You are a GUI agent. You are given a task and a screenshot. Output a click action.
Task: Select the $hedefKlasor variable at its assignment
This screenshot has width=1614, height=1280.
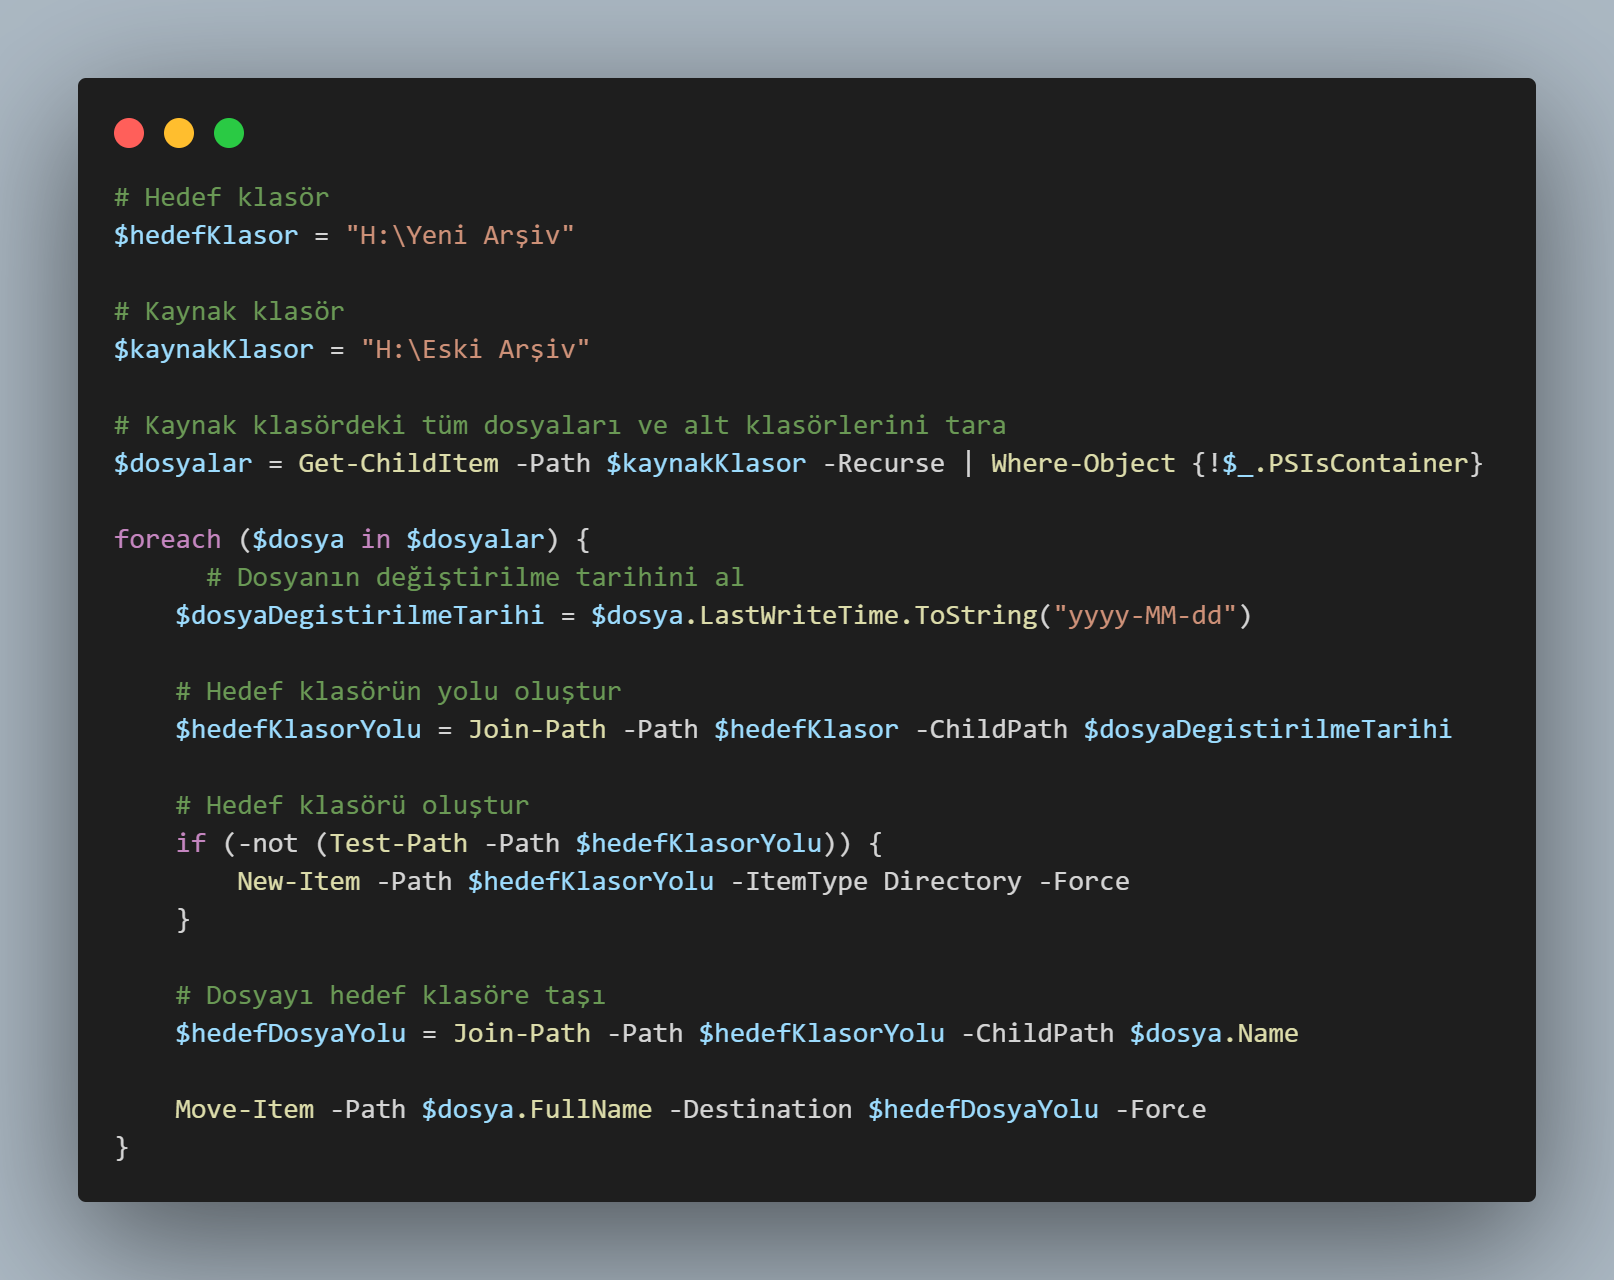coord(206,235)
